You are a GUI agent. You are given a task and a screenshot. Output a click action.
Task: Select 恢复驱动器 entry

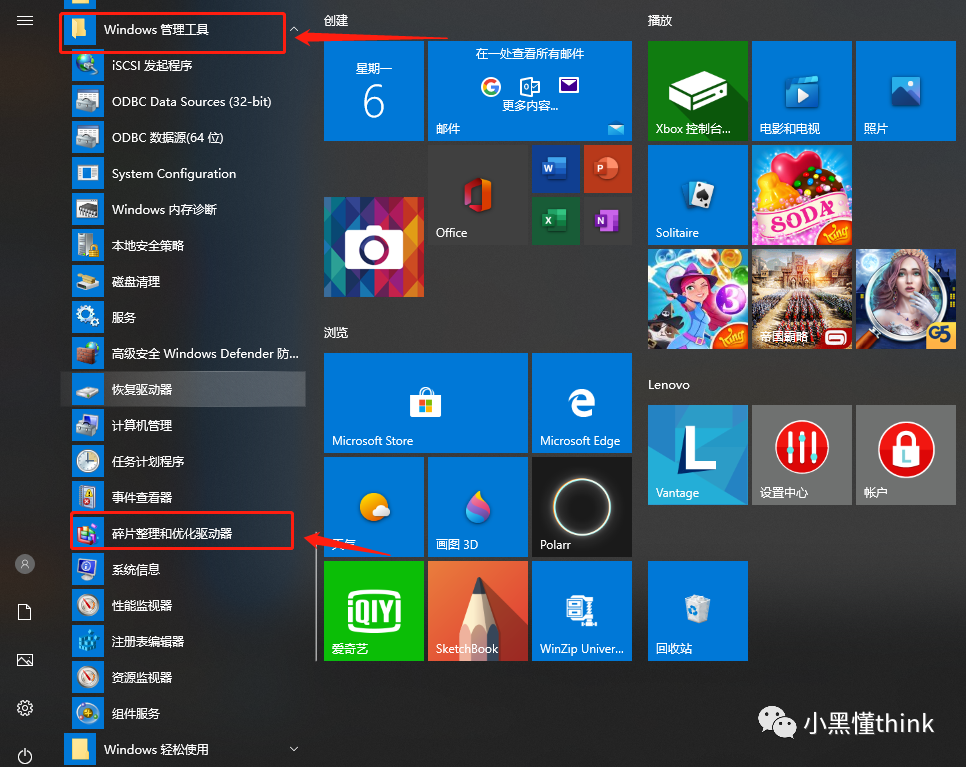(x=184, y=389)
